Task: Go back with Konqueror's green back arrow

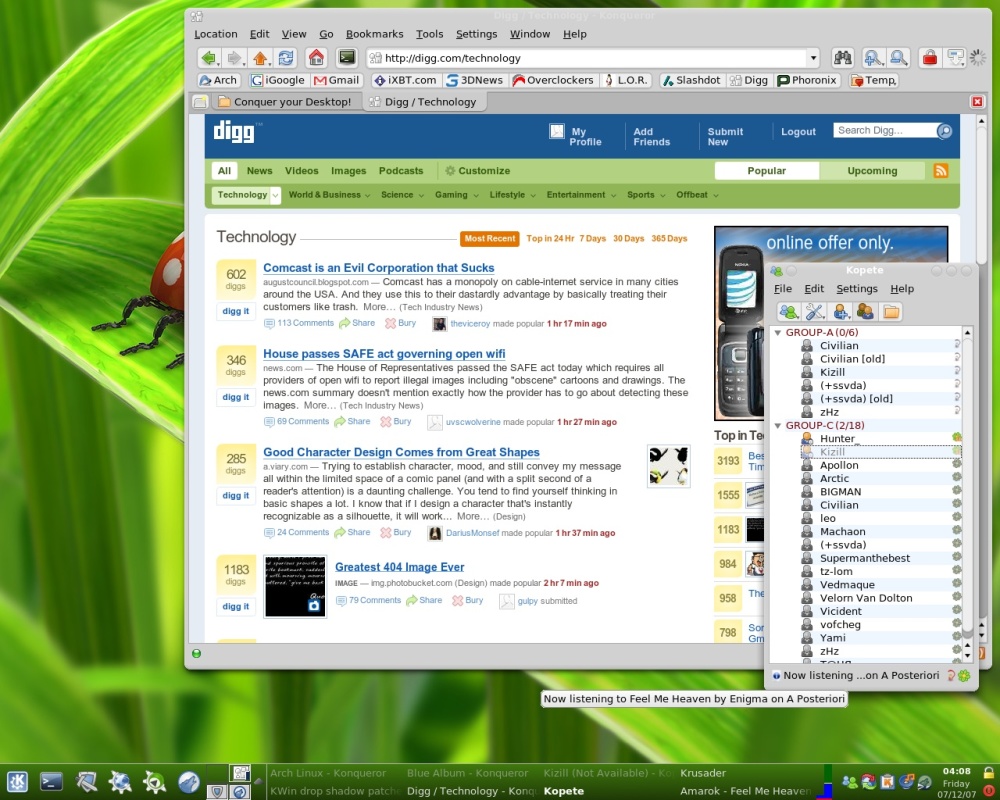Action: point(209,58)
